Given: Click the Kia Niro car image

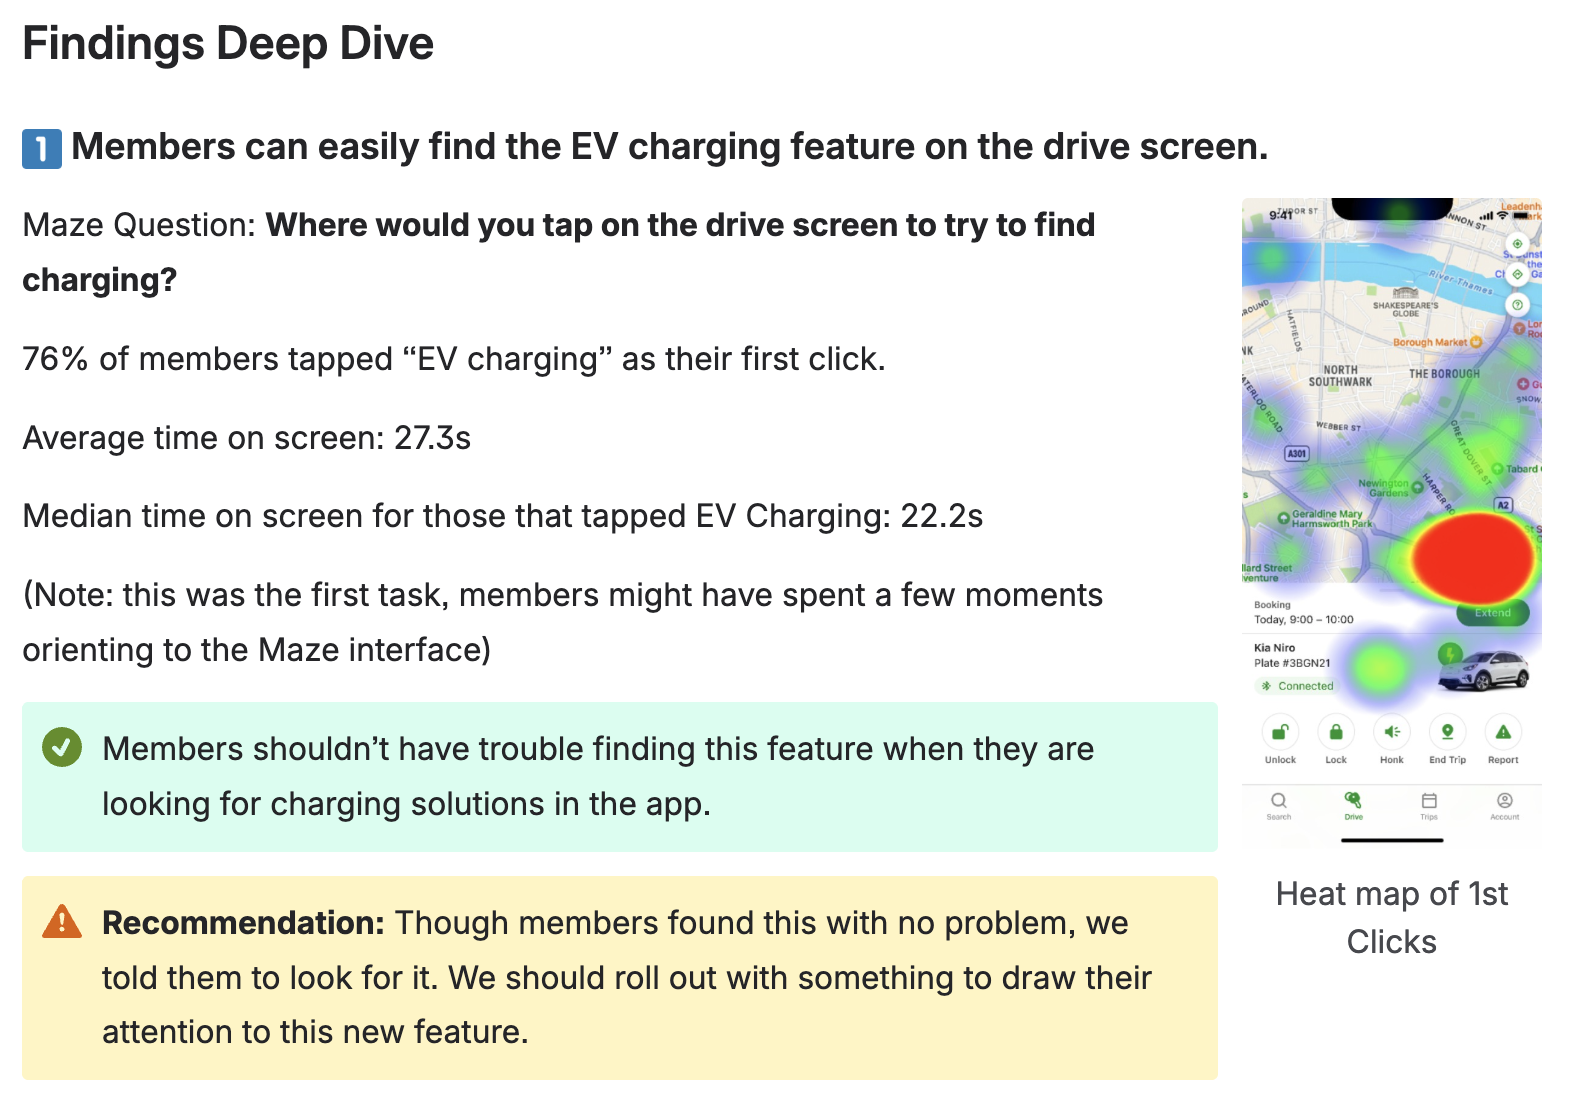Looking at the screenshot, I should [1483, 671].
